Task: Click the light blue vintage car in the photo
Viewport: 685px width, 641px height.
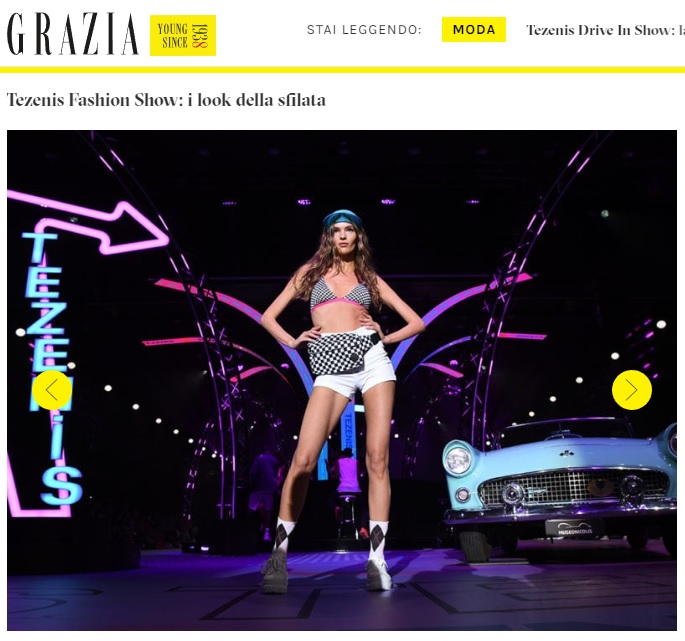Action: (x=561, y=485)
